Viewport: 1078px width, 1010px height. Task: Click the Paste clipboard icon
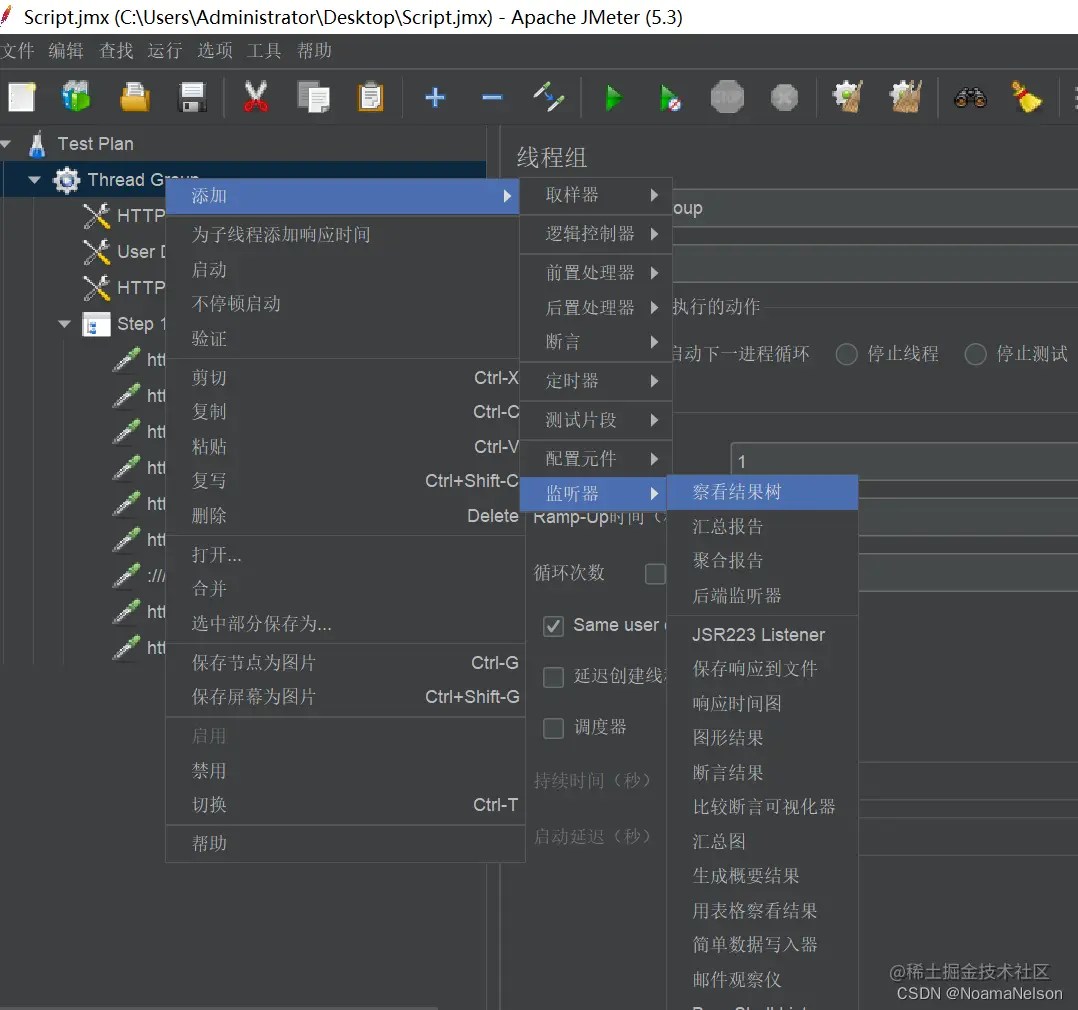[x=371, y=97]
